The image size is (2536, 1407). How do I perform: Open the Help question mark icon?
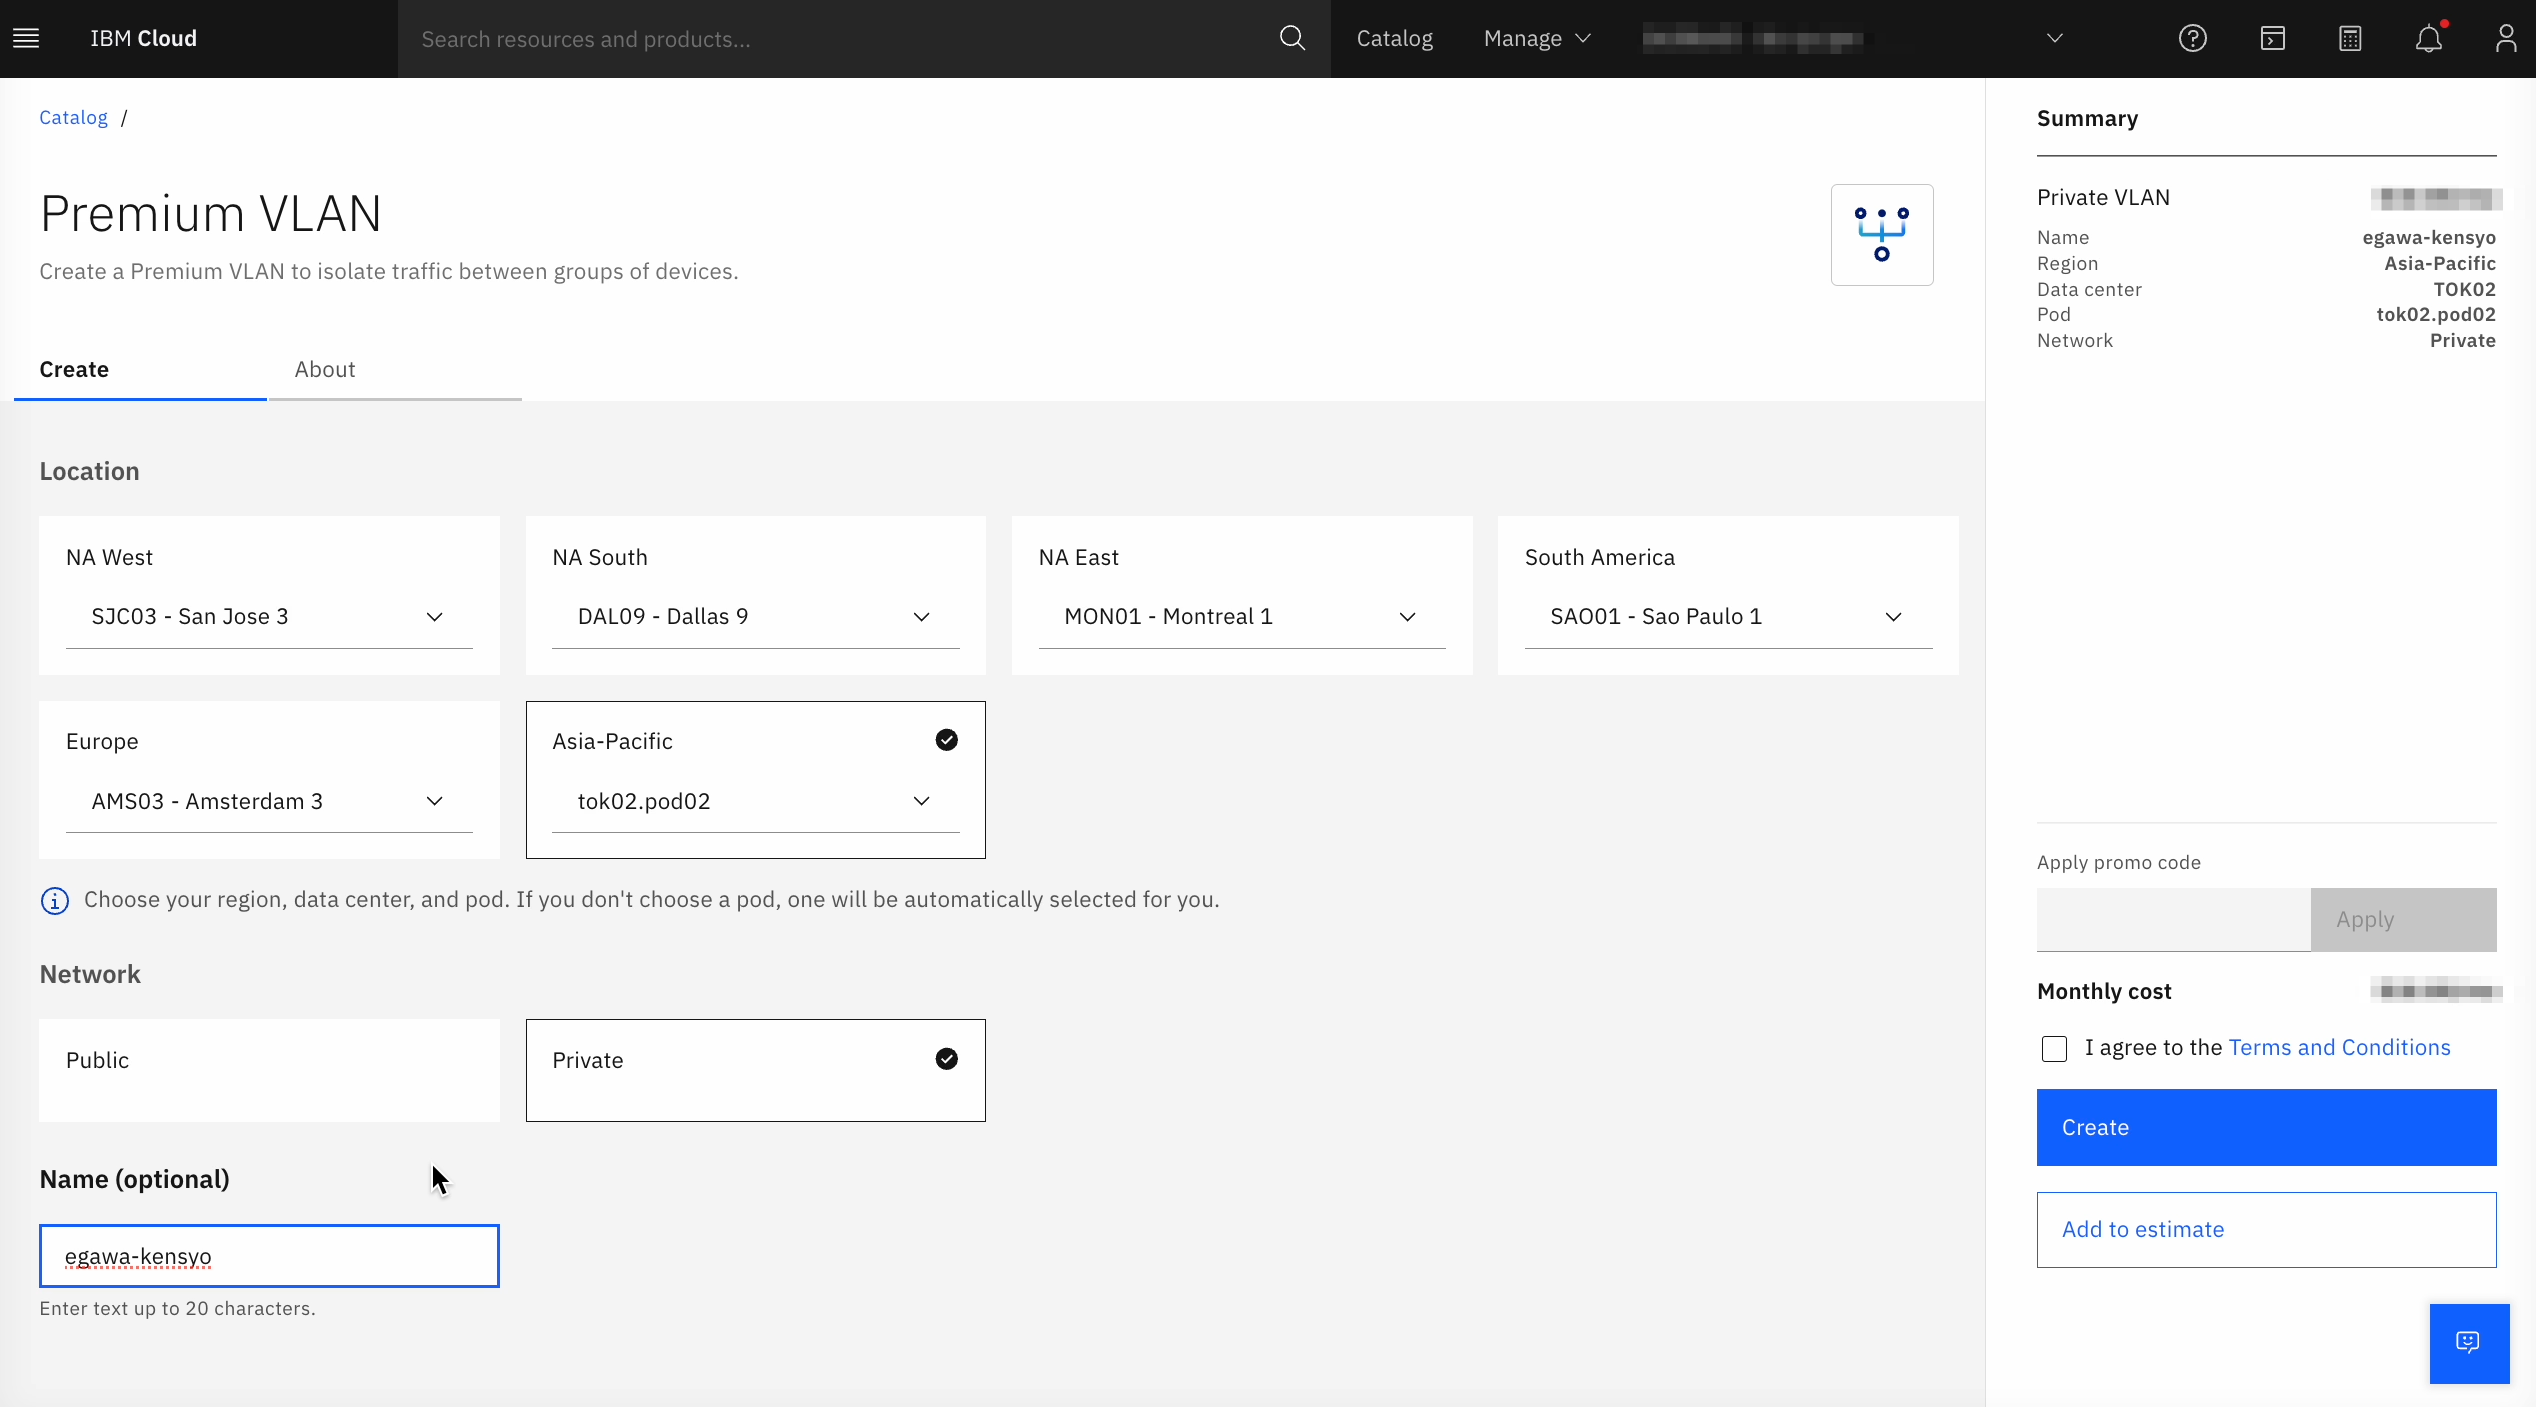[2192, 38]
